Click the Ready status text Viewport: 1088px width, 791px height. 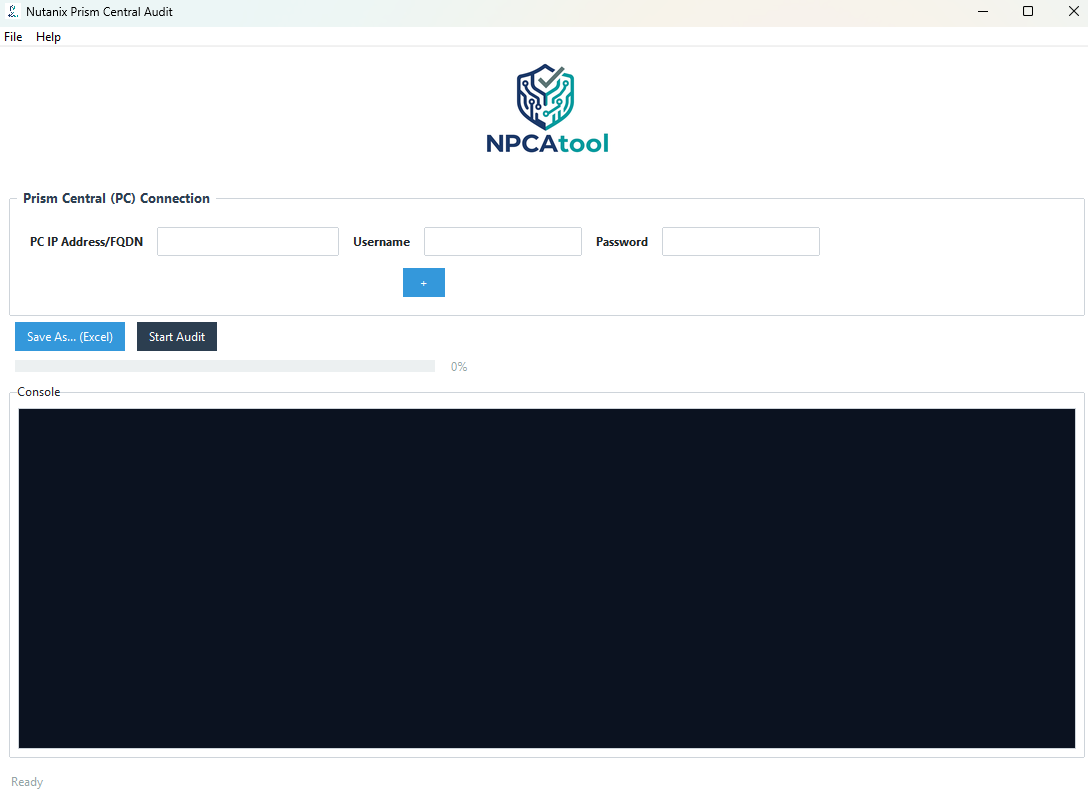[26, 781]
